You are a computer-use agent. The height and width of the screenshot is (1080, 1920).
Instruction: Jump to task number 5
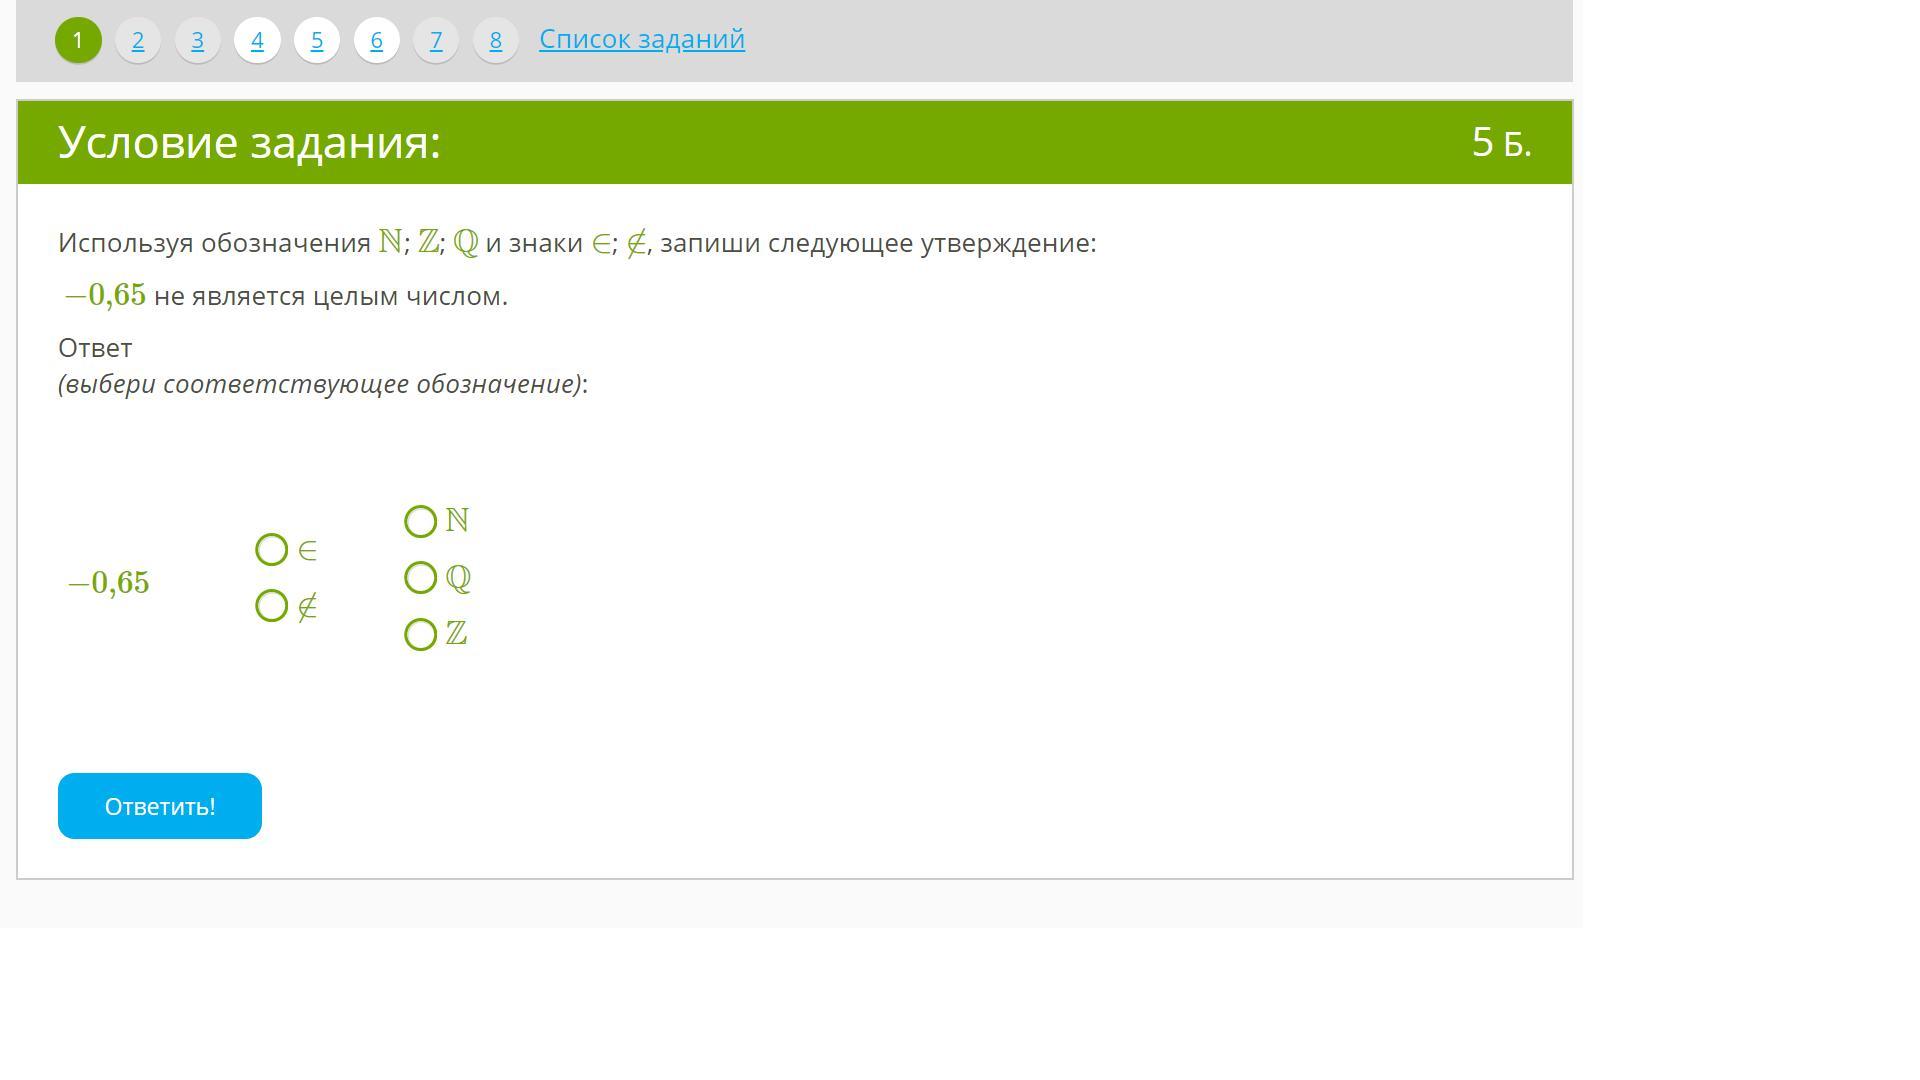[x=317, y=41]
